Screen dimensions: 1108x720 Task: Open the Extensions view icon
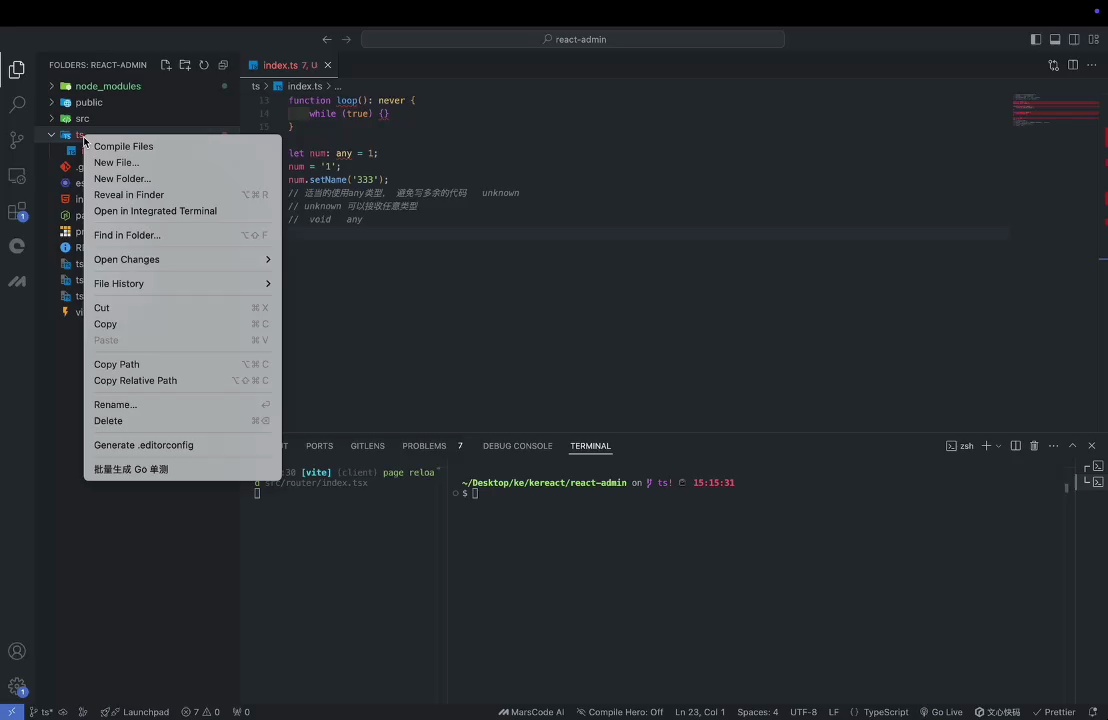[17, 211]
